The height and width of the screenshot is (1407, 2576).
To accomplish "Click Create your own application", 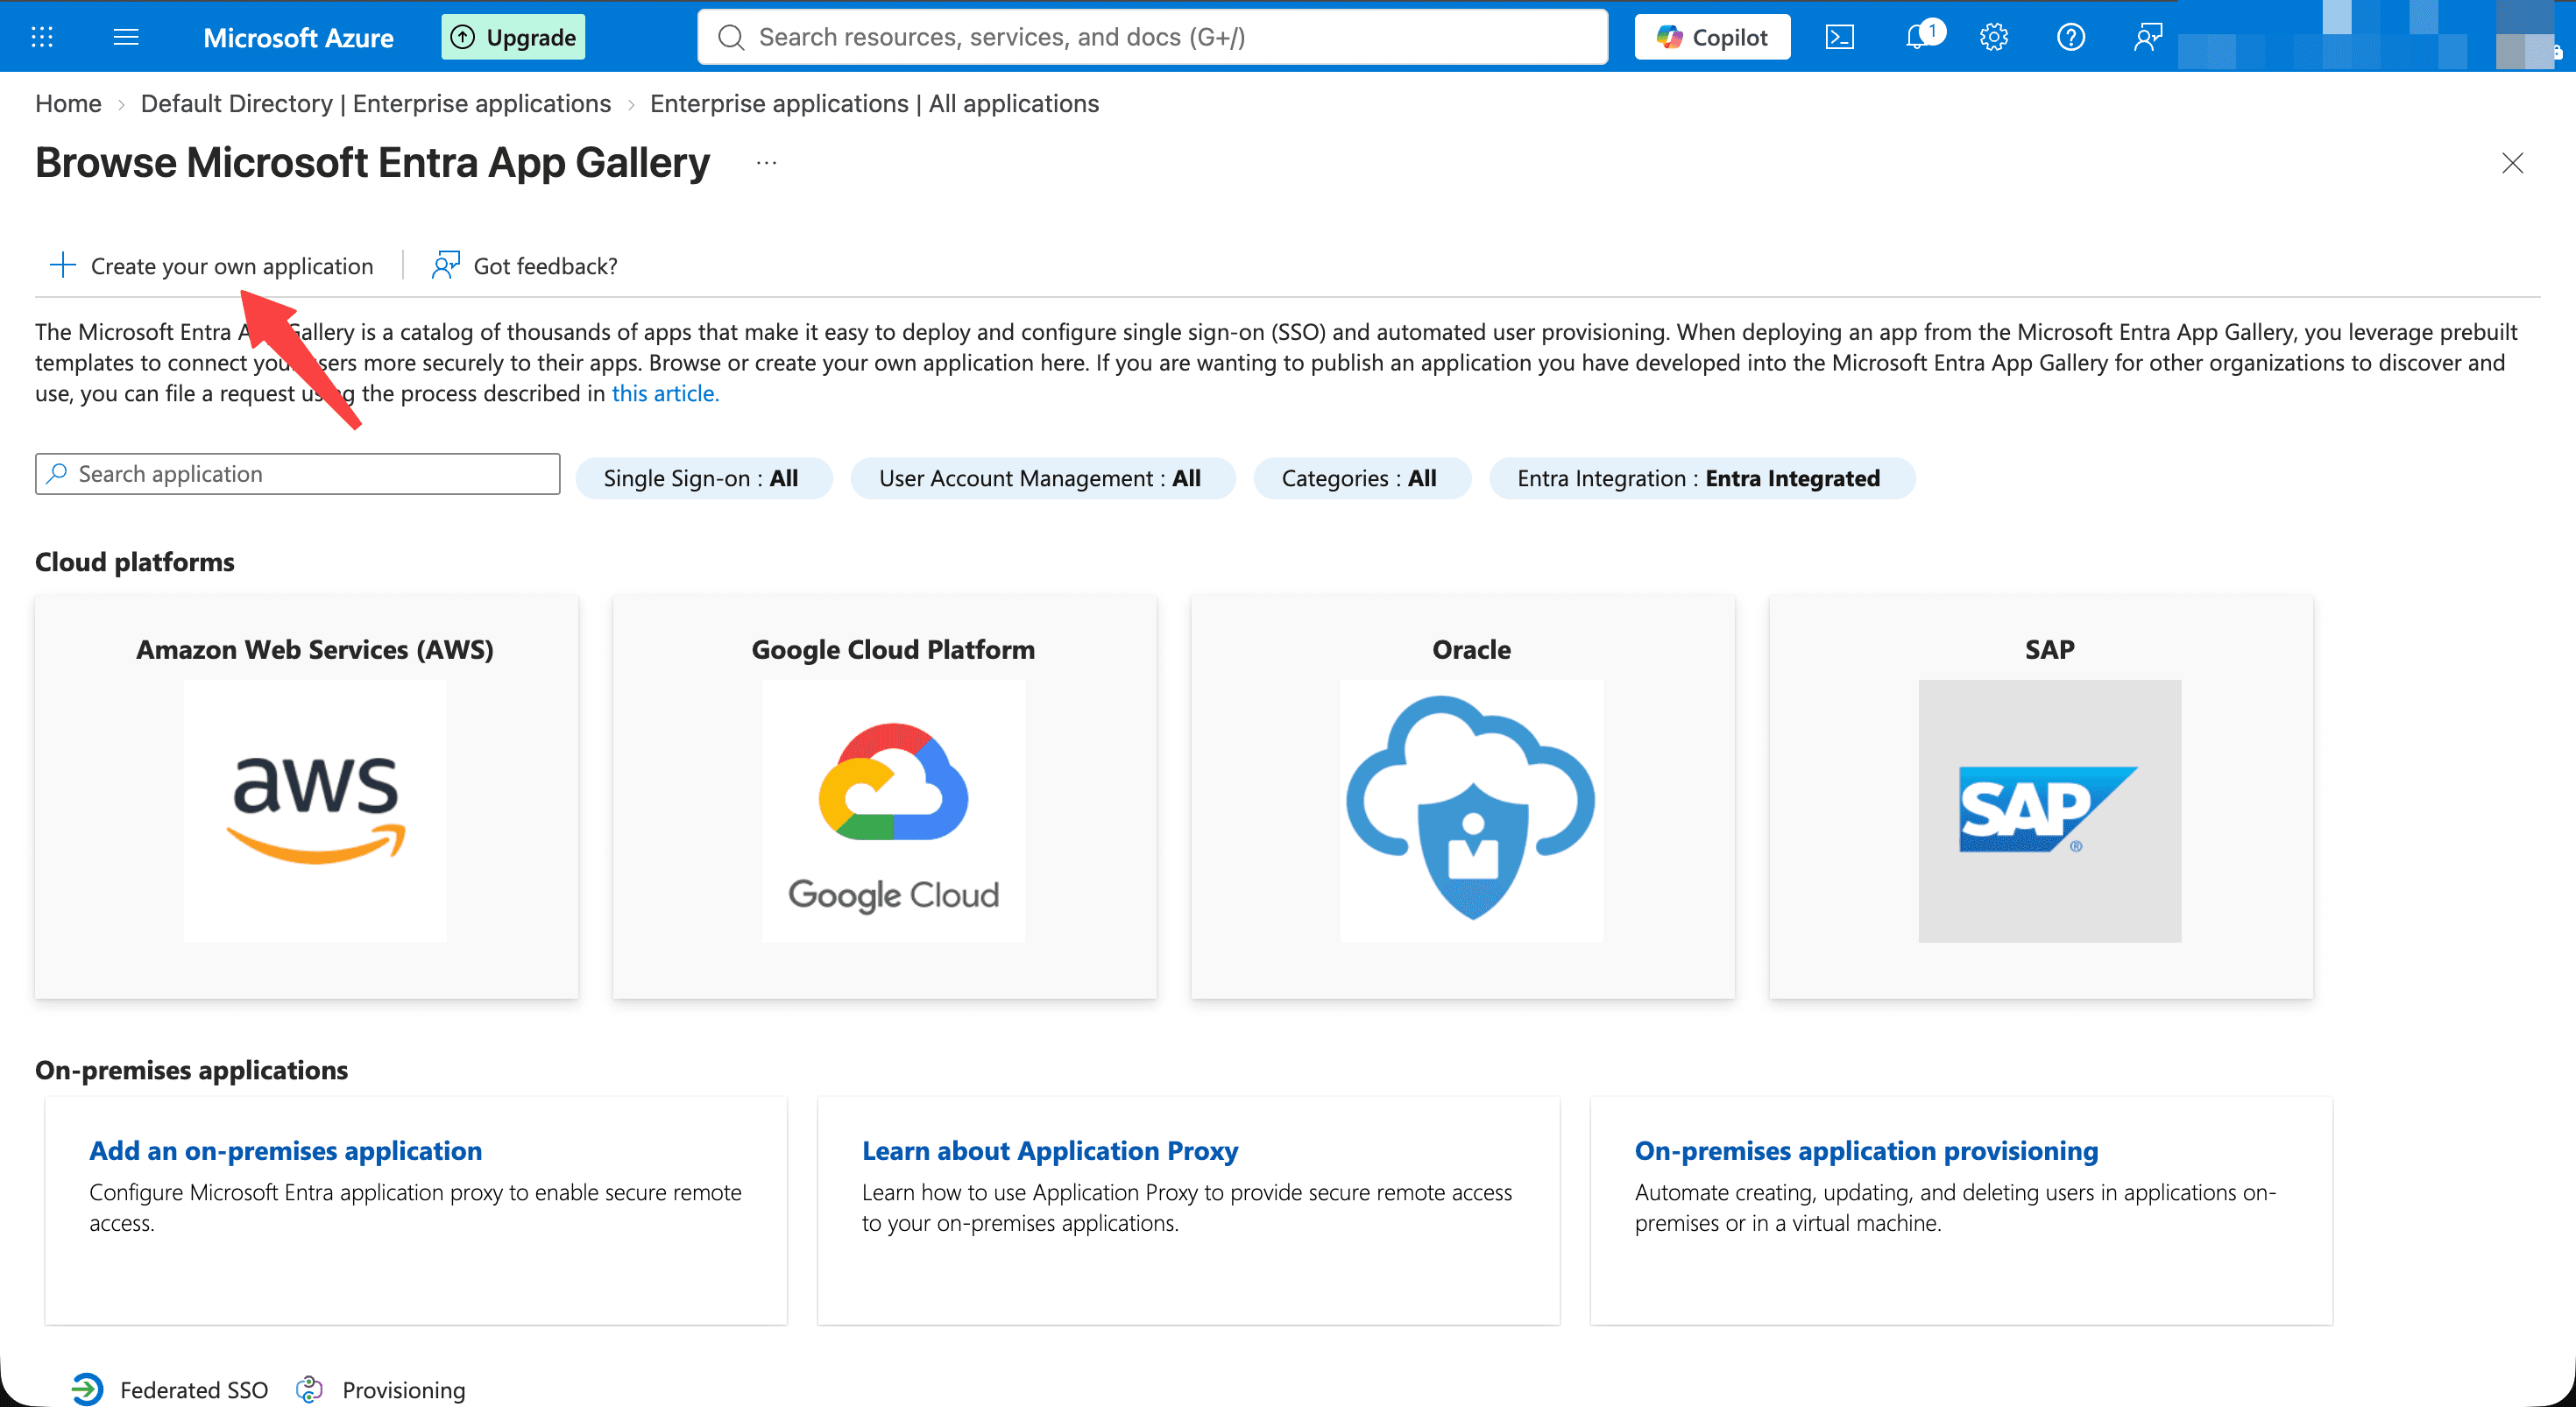I will coord(212,266).
